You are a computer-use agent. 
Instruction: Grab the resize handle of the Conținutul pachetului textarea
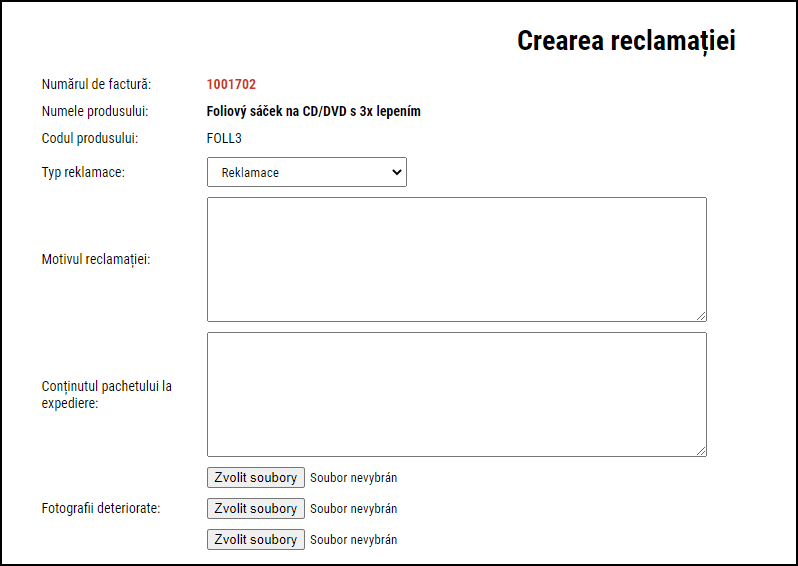point(701,451)
